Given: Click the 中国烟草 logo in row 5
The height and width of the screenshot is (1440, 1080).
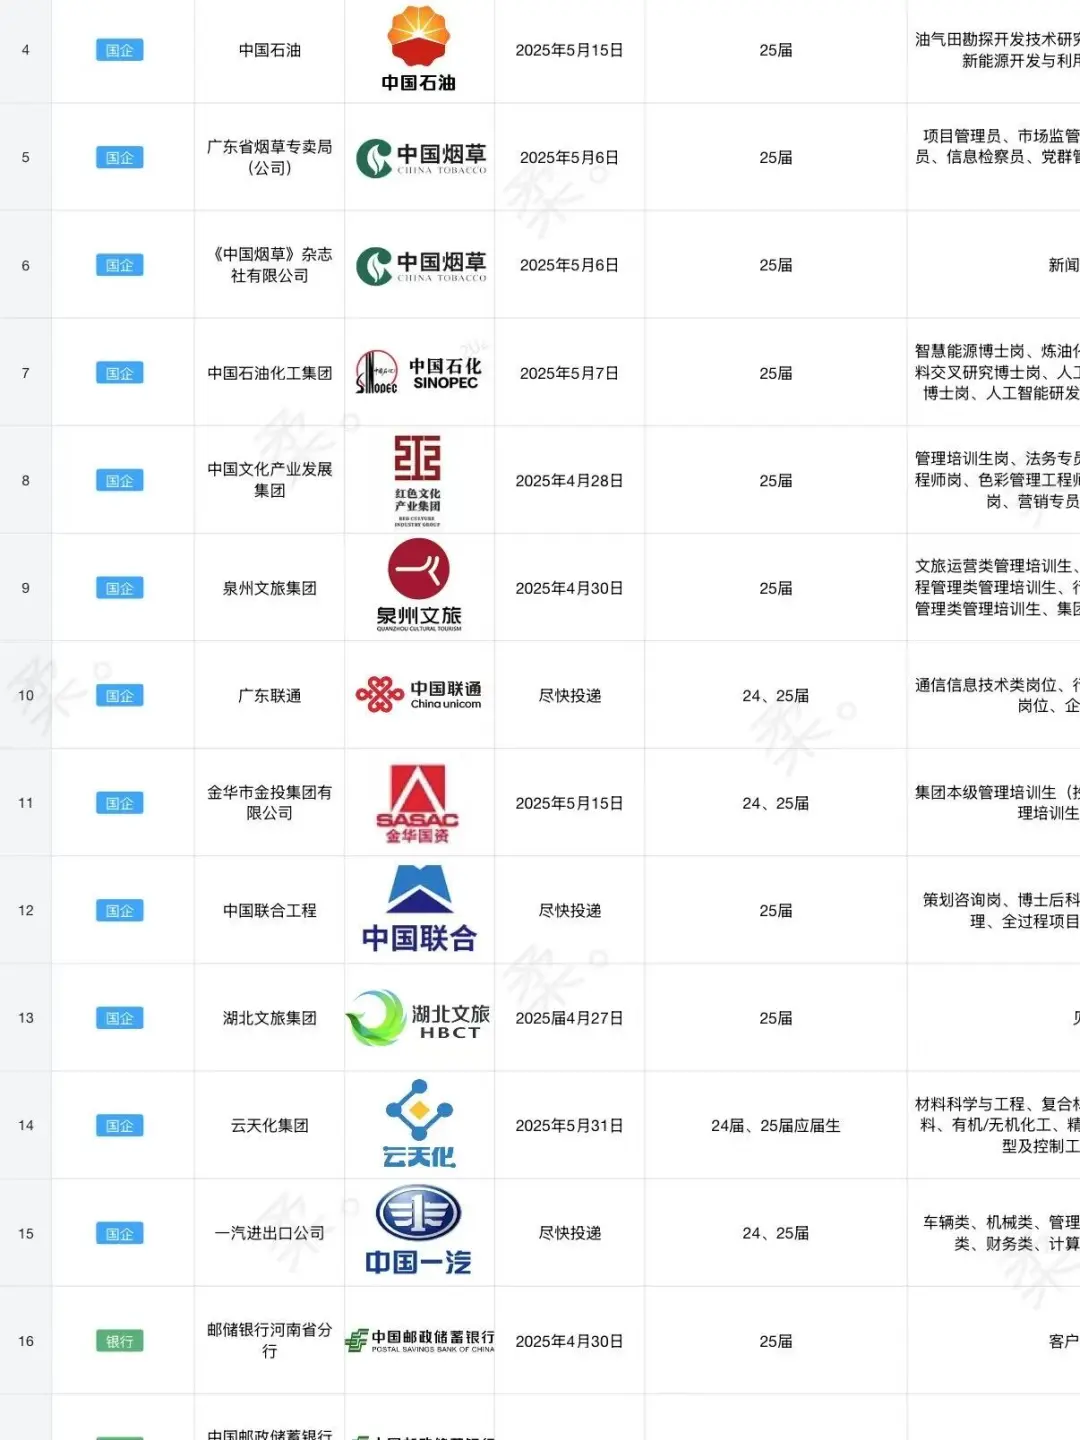Looking at the screenshot, I should pyautogui.click(x=421, y=158).
